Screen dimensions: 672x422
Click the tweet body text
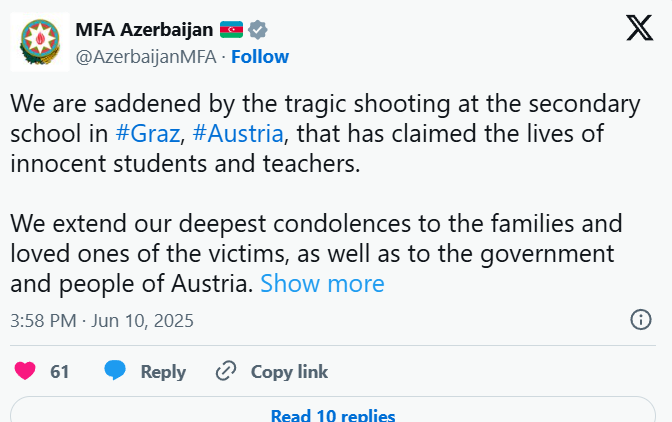tap(326, 194)
